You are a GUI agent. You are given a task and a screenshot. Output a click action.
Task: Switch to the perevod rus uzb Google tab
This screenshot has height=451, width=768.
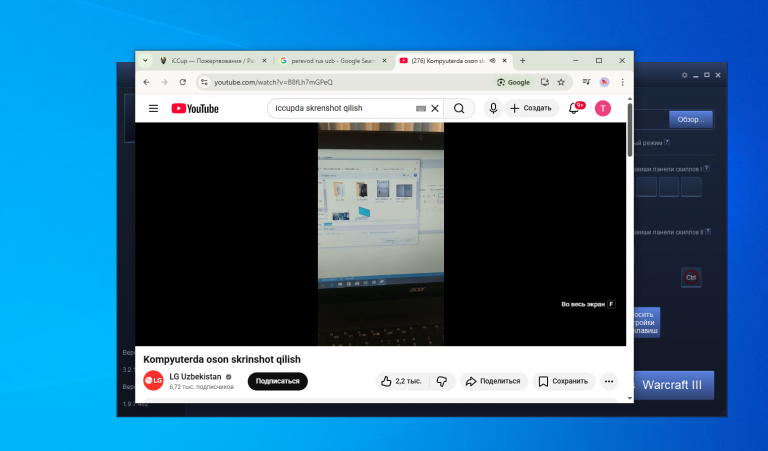pos(333,61)
